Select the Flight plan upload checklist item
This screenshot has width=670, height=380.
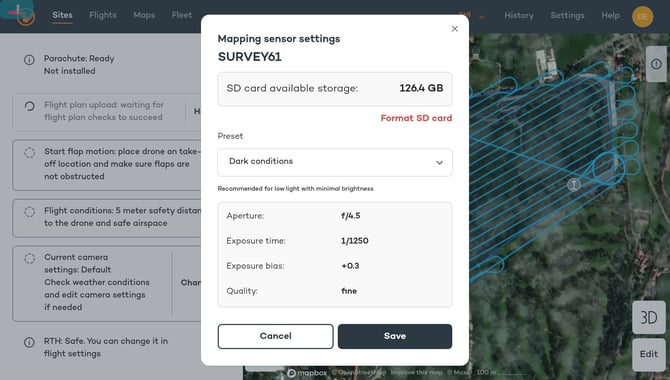tap(107, 112)
